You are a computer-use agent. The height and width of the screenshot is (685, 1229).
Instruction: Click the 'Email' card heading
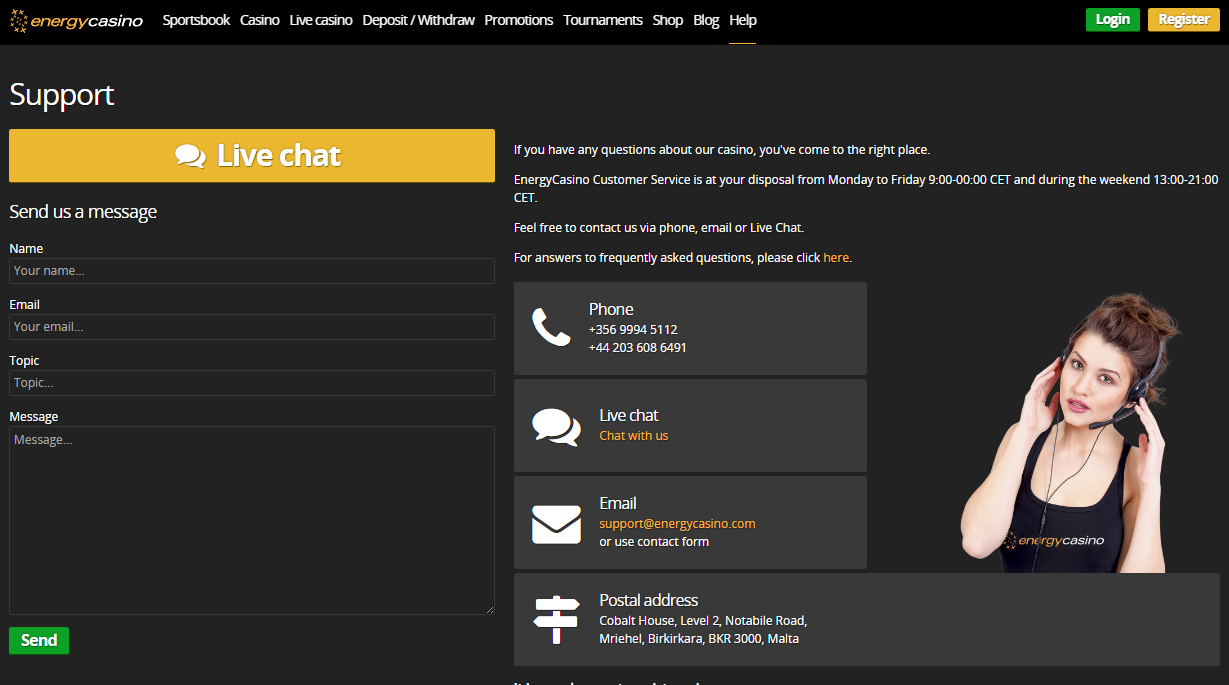click(618, 503)
